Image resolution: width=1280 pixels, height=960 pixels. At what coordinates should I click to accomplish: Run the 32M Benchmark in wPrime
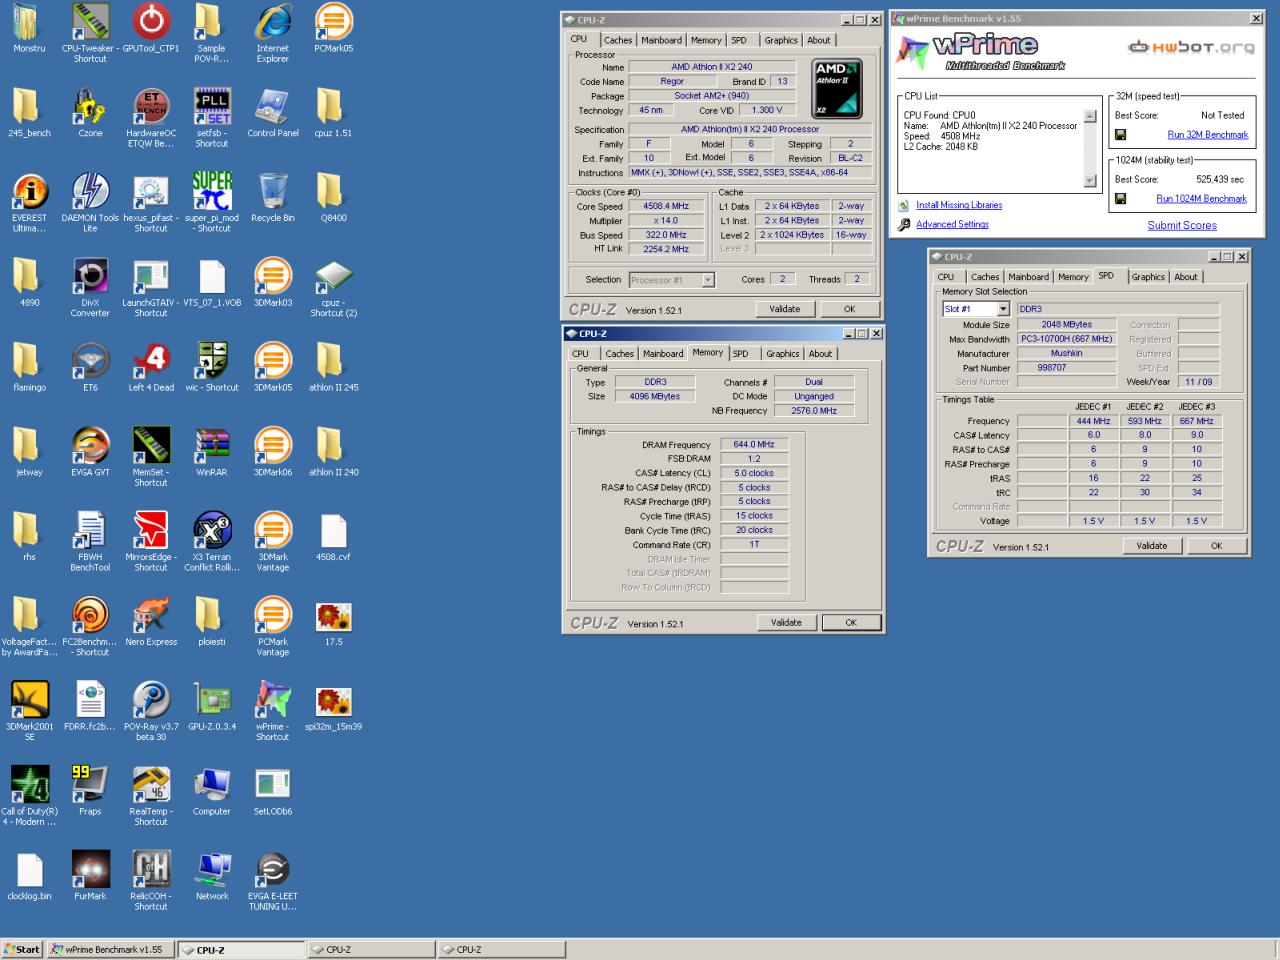coord(1208,135)
